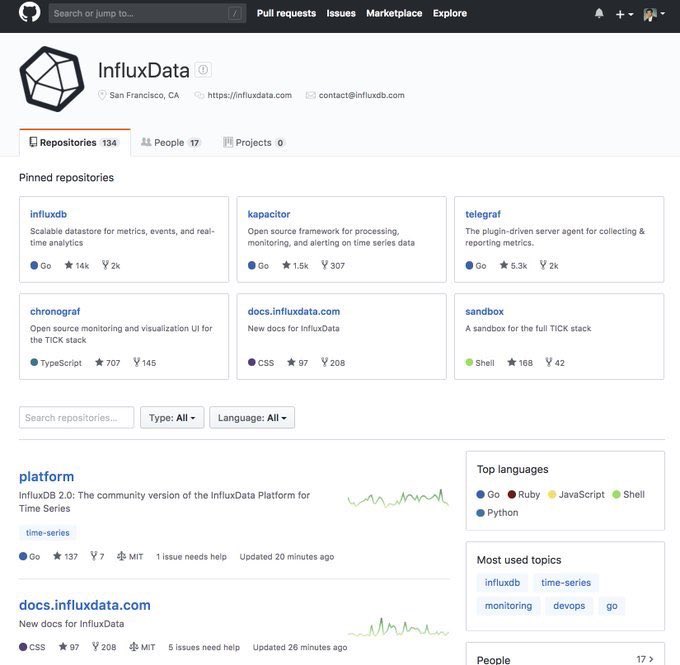Switch to the Projects 0 tab

pos(254,142)
